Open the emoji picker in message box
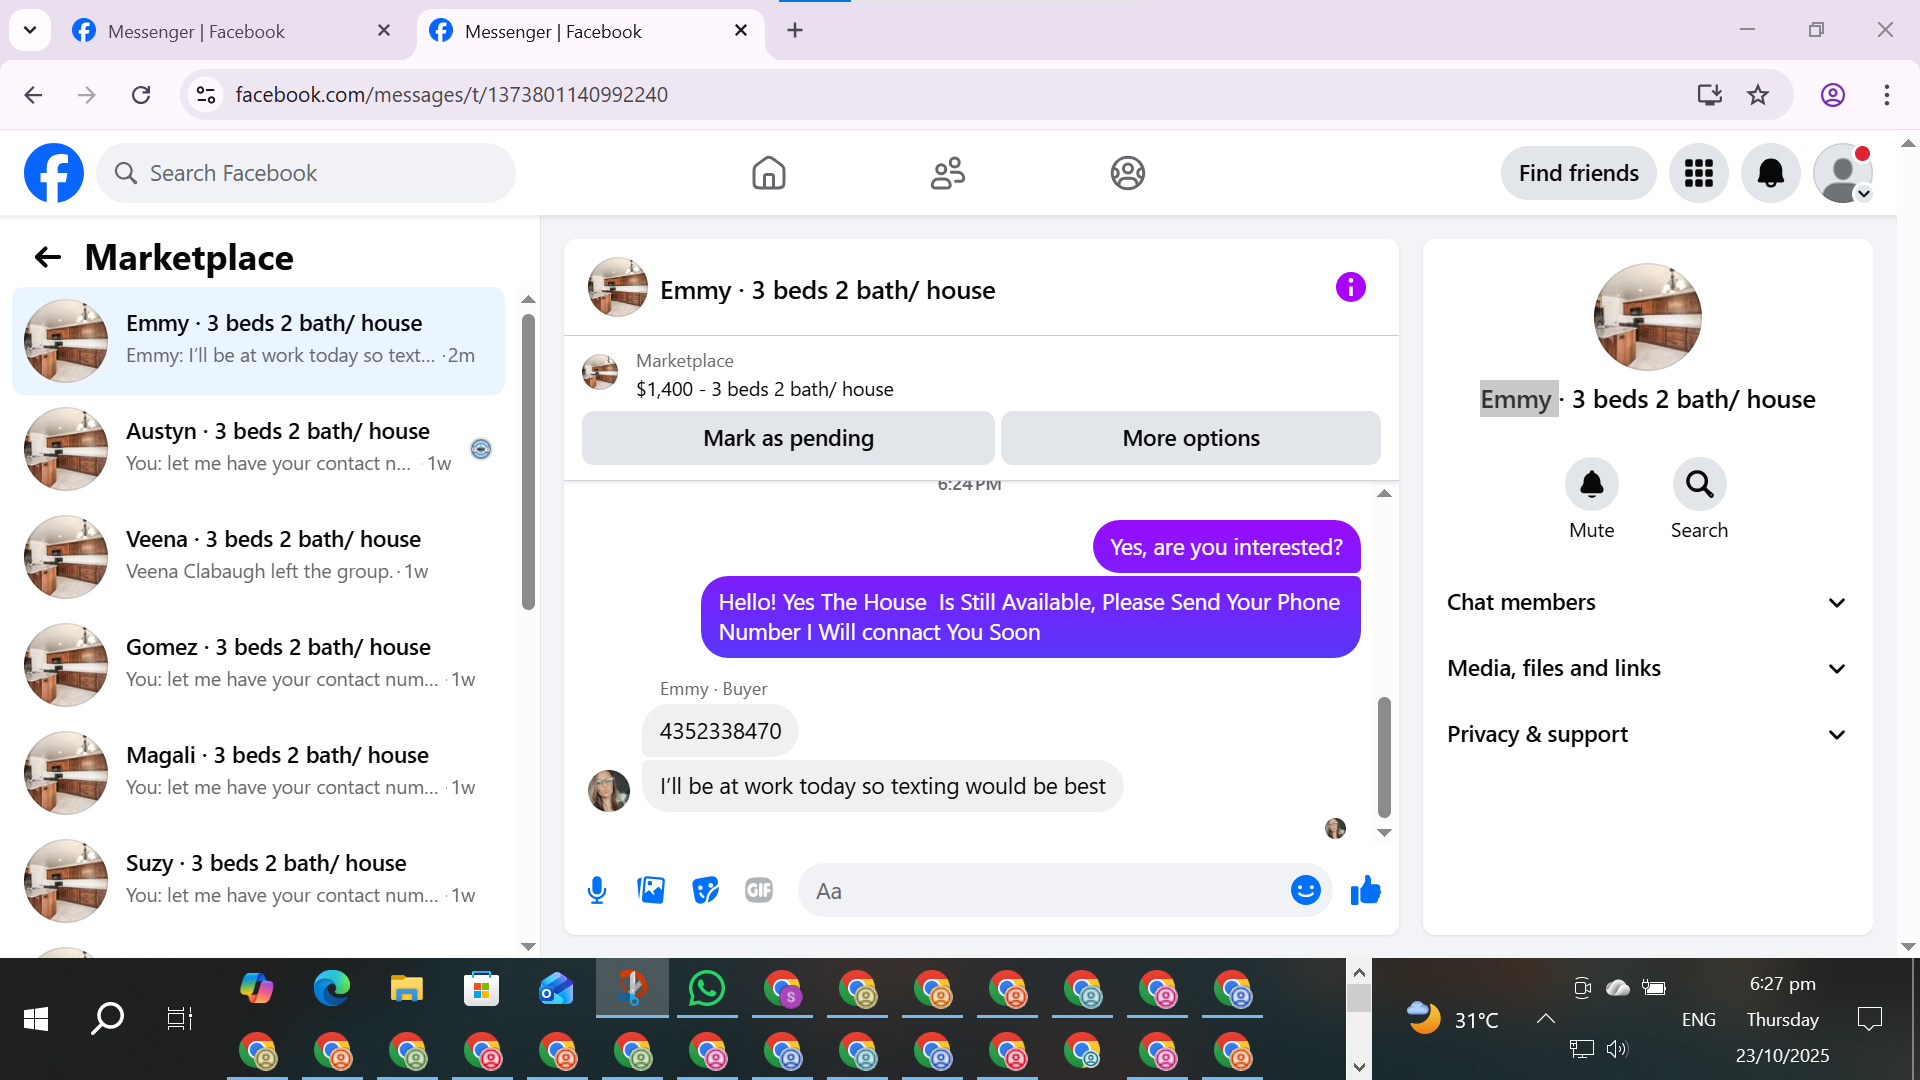1920x1080 pixels. pos(1305,890)
